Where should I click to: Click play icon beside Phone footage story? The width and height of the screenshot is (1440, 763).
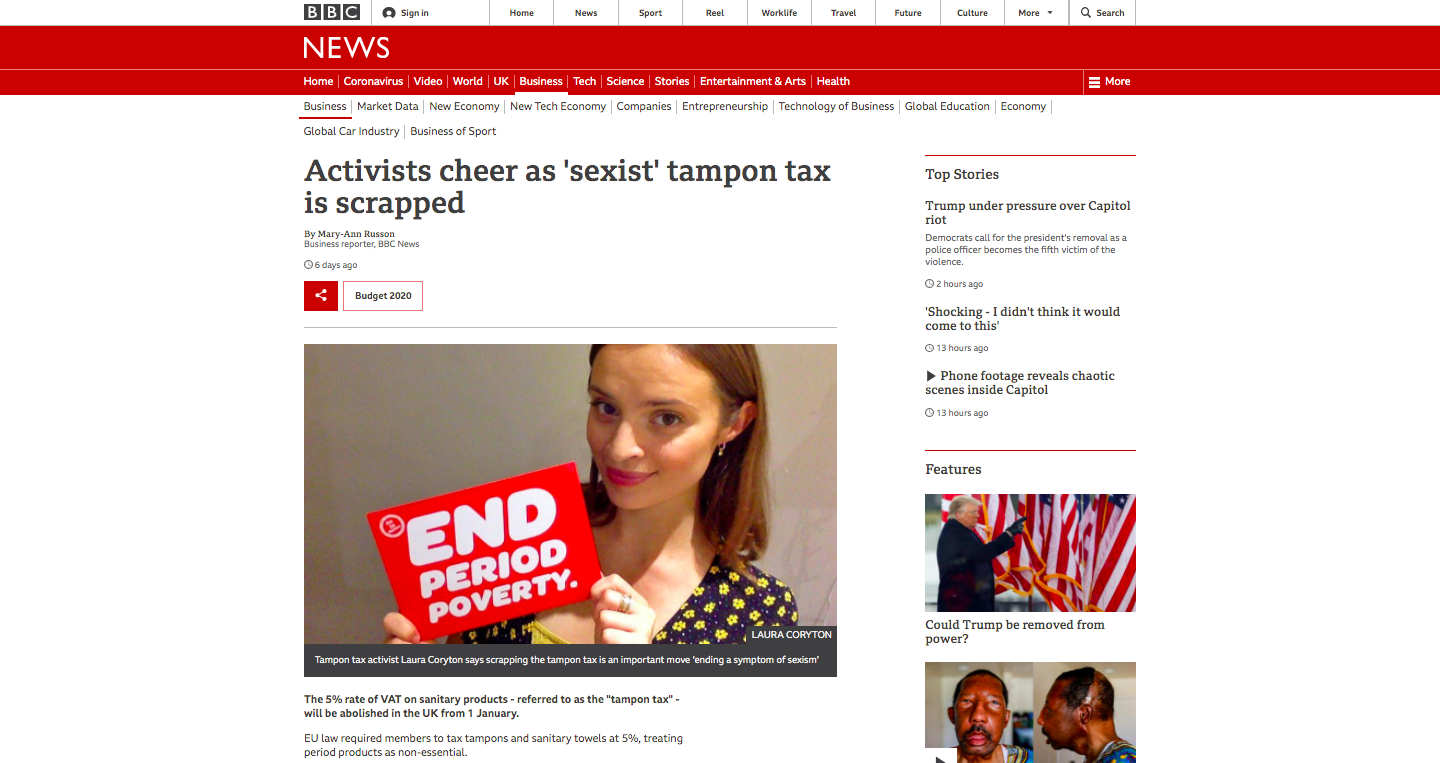[931, 376]
